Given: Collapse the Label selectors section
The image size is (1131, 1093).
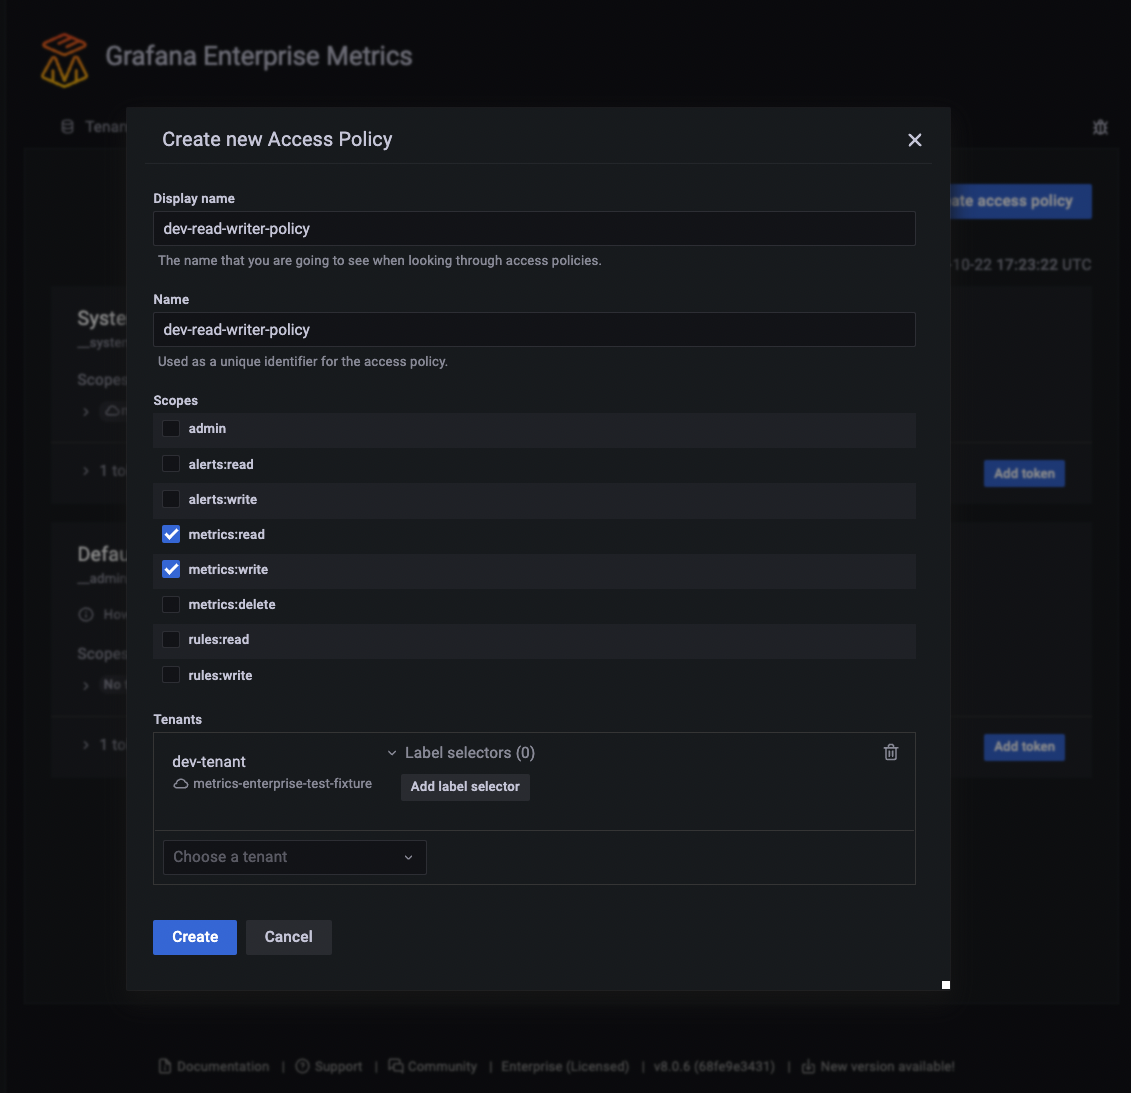Looking at the screenshot, I should coord(392,753).
